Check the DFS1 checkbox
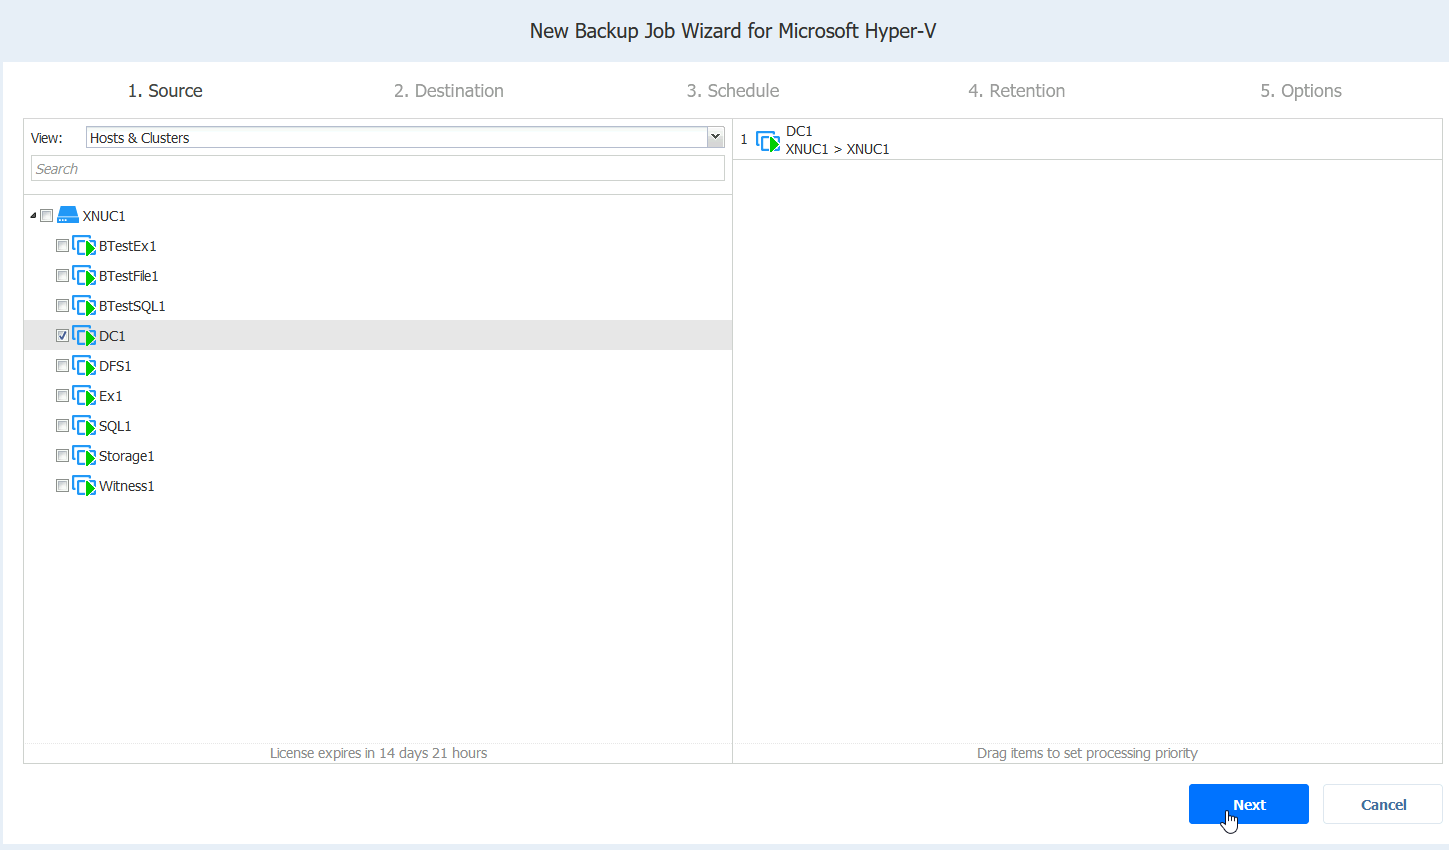The height and width of the screenshot is (850, 1449). [x=62, y=366]
